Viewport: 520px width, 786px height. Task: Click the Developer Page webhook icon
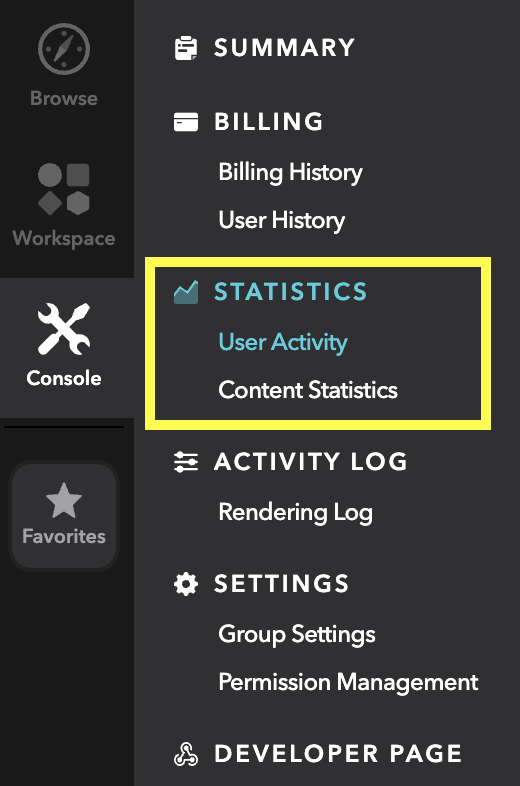[186, 754]
